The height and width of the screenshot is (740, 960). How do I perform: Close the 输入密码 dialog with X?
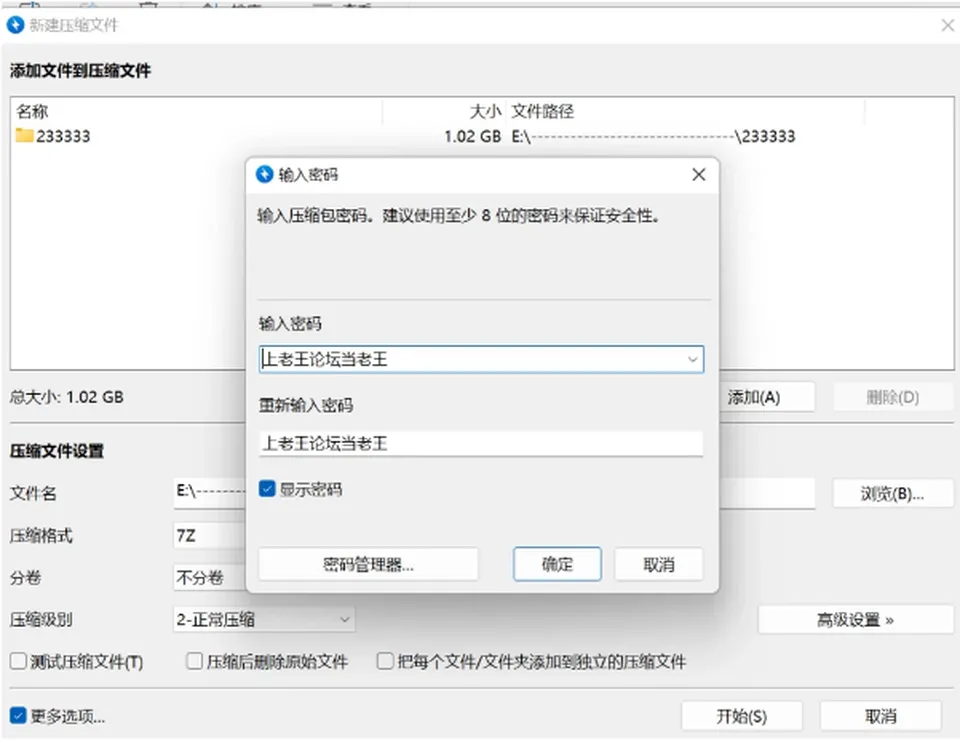point(699,174)
